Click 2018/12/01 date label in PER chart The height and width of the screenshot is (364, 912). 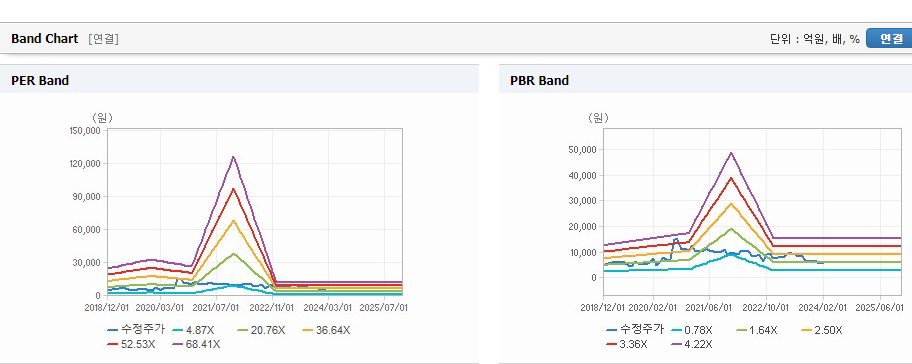107,307
